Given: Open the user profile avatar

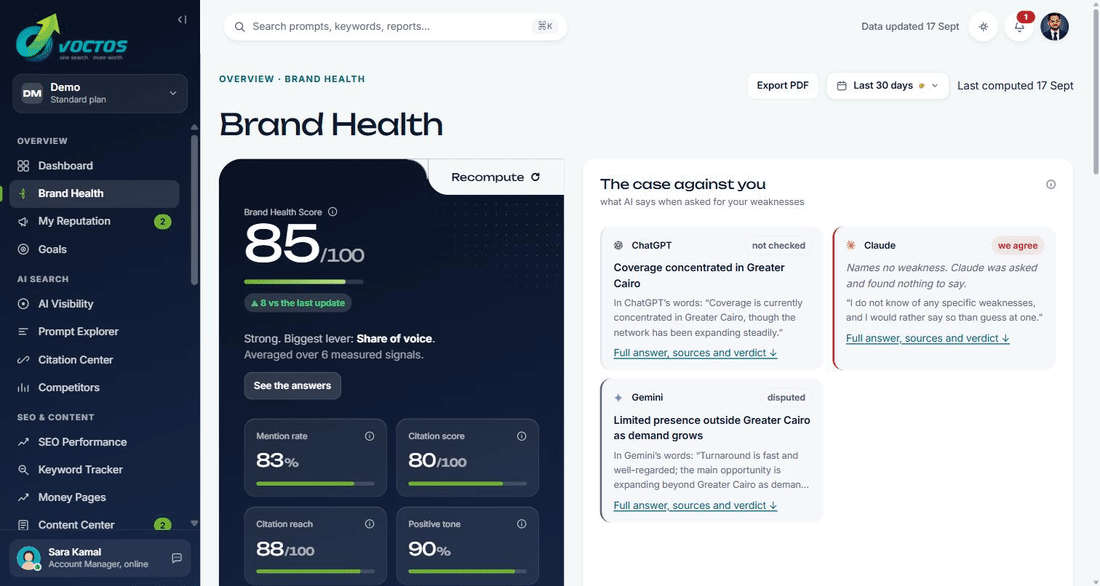Looking at the screenshot, I should pyautogui.click(x=1054, y=27).
